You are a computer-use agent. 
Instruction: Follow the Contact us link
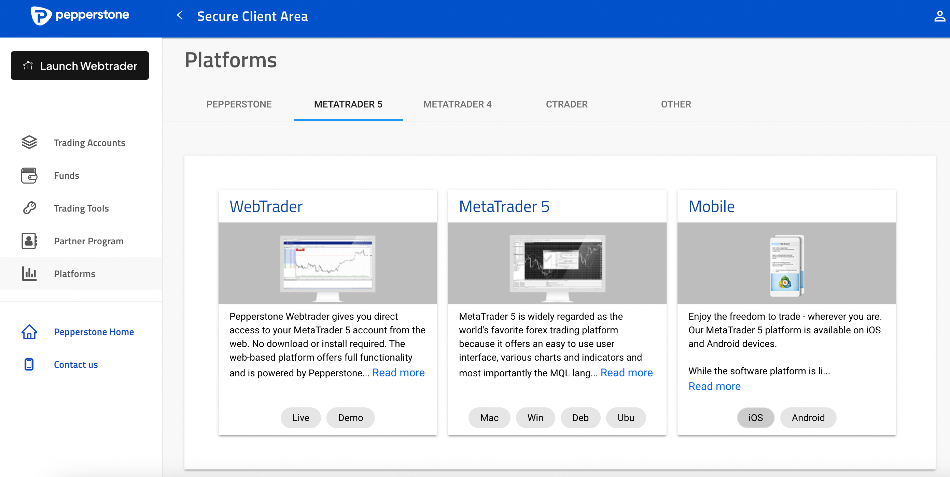(x=76, y=365)
